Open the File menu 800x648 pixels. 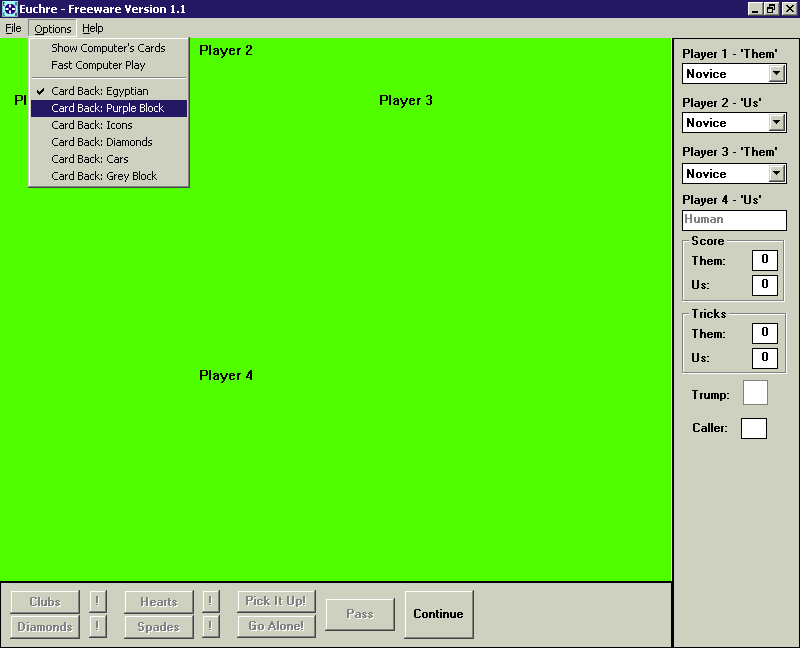click(x=13, y=28)
